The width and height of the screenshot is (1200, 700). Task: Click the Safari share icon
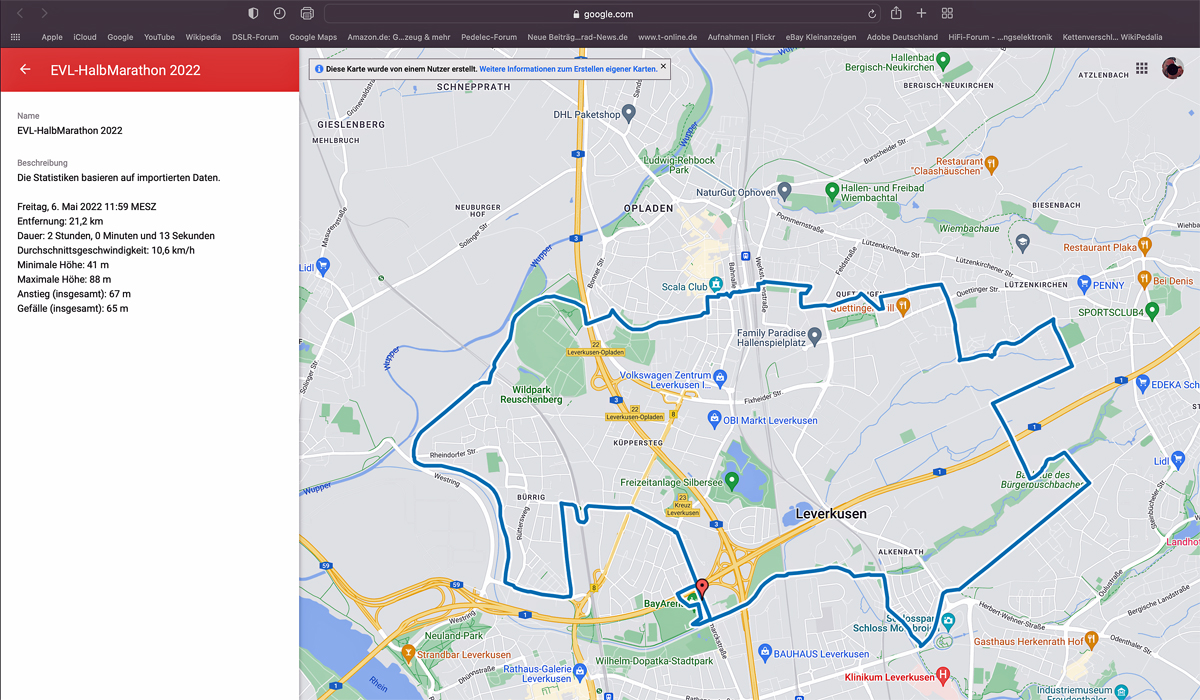click(x=896, y=14)
